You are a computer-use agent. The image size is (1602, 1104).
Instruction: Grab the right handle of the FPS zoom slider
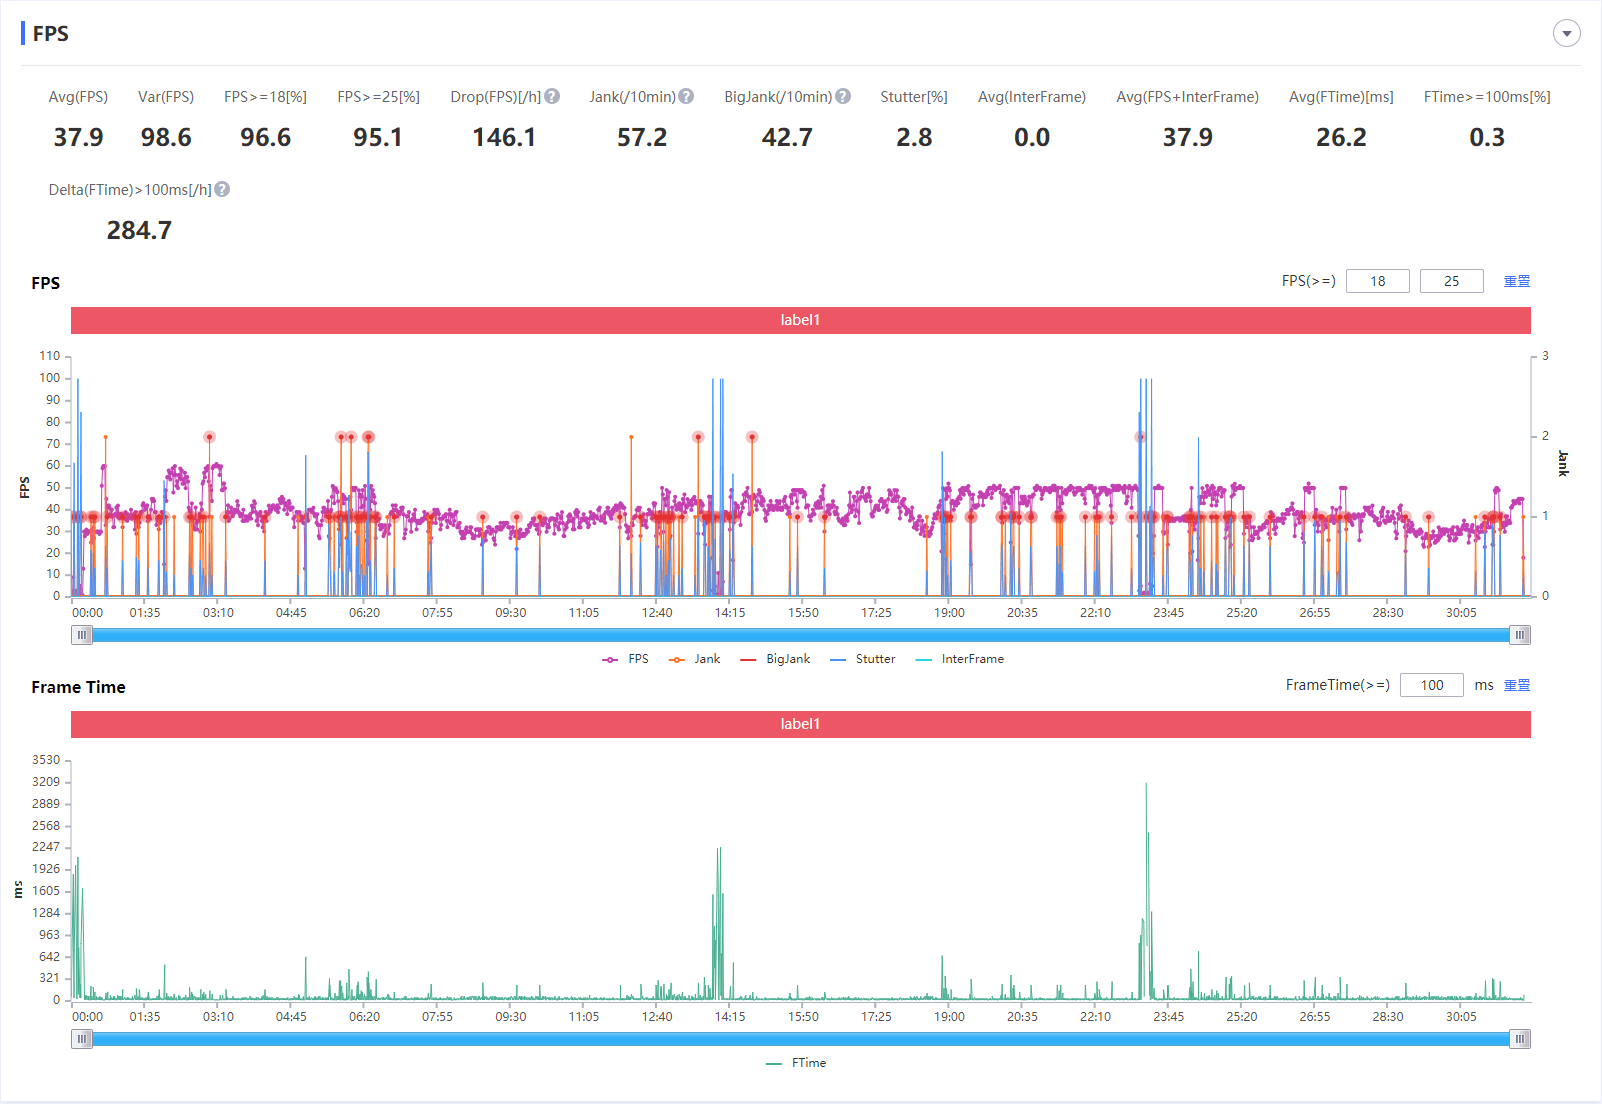point(1520,635)
